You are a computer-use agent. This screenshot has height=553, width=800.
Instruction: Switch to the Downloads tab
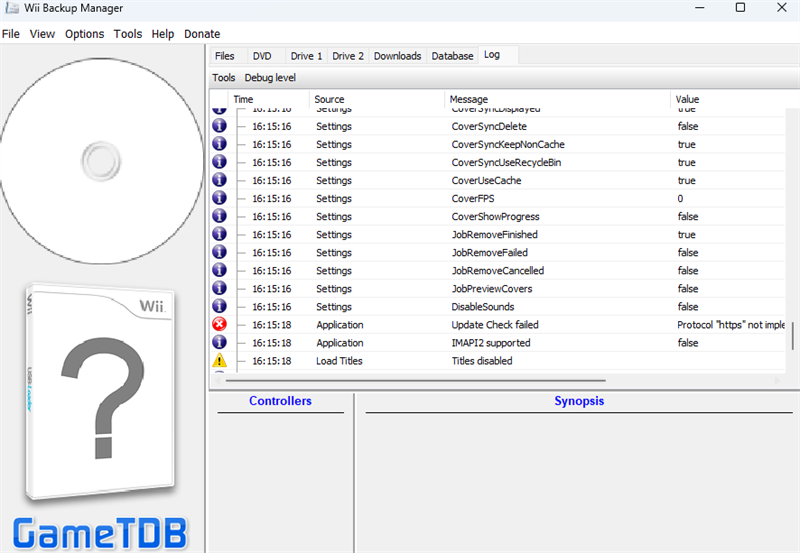[397, 56]
